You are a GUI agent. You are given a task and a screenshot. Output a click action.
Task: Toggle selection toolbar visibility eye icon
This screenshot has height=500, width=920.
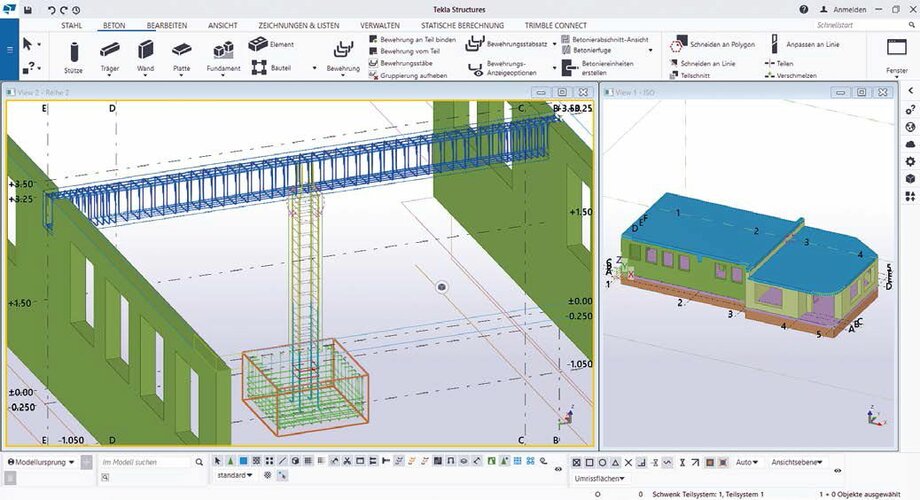coord(558,469)
